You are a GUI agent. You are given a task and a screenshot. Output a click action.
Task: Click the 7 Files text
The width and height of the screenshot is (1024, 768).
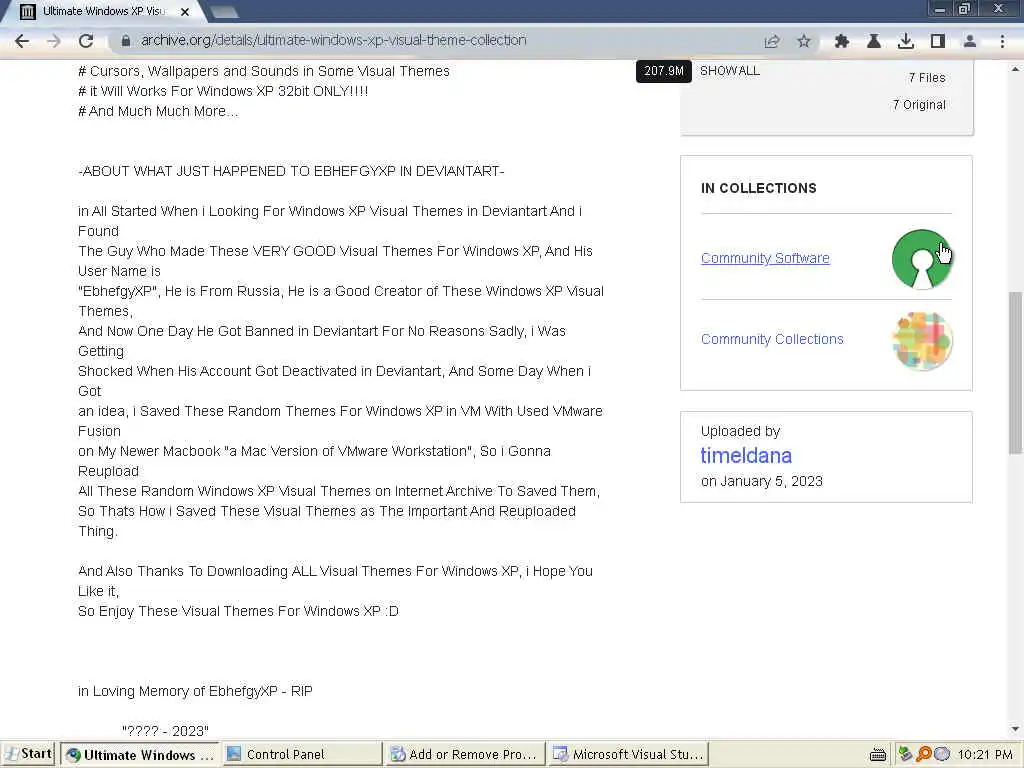pyautogui.click(x=927, y=78)
